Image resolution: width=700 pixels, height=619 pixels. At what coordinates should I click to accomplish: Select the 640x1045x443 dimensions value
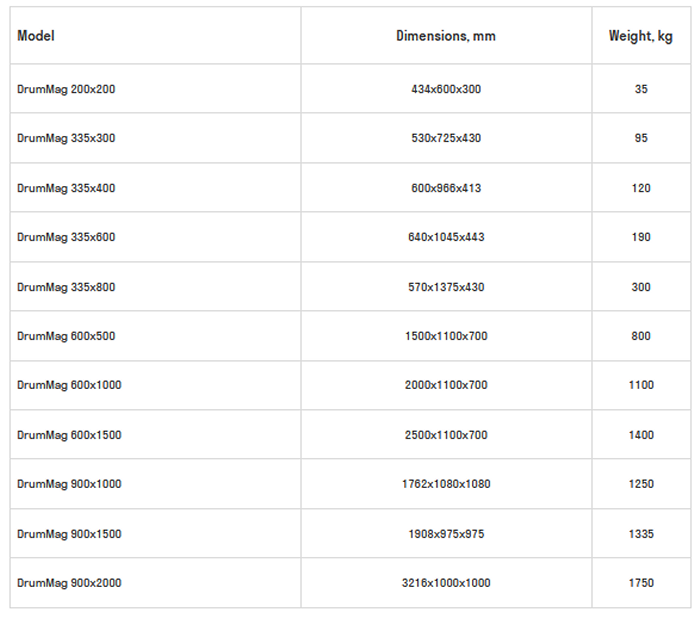(446, 237)
